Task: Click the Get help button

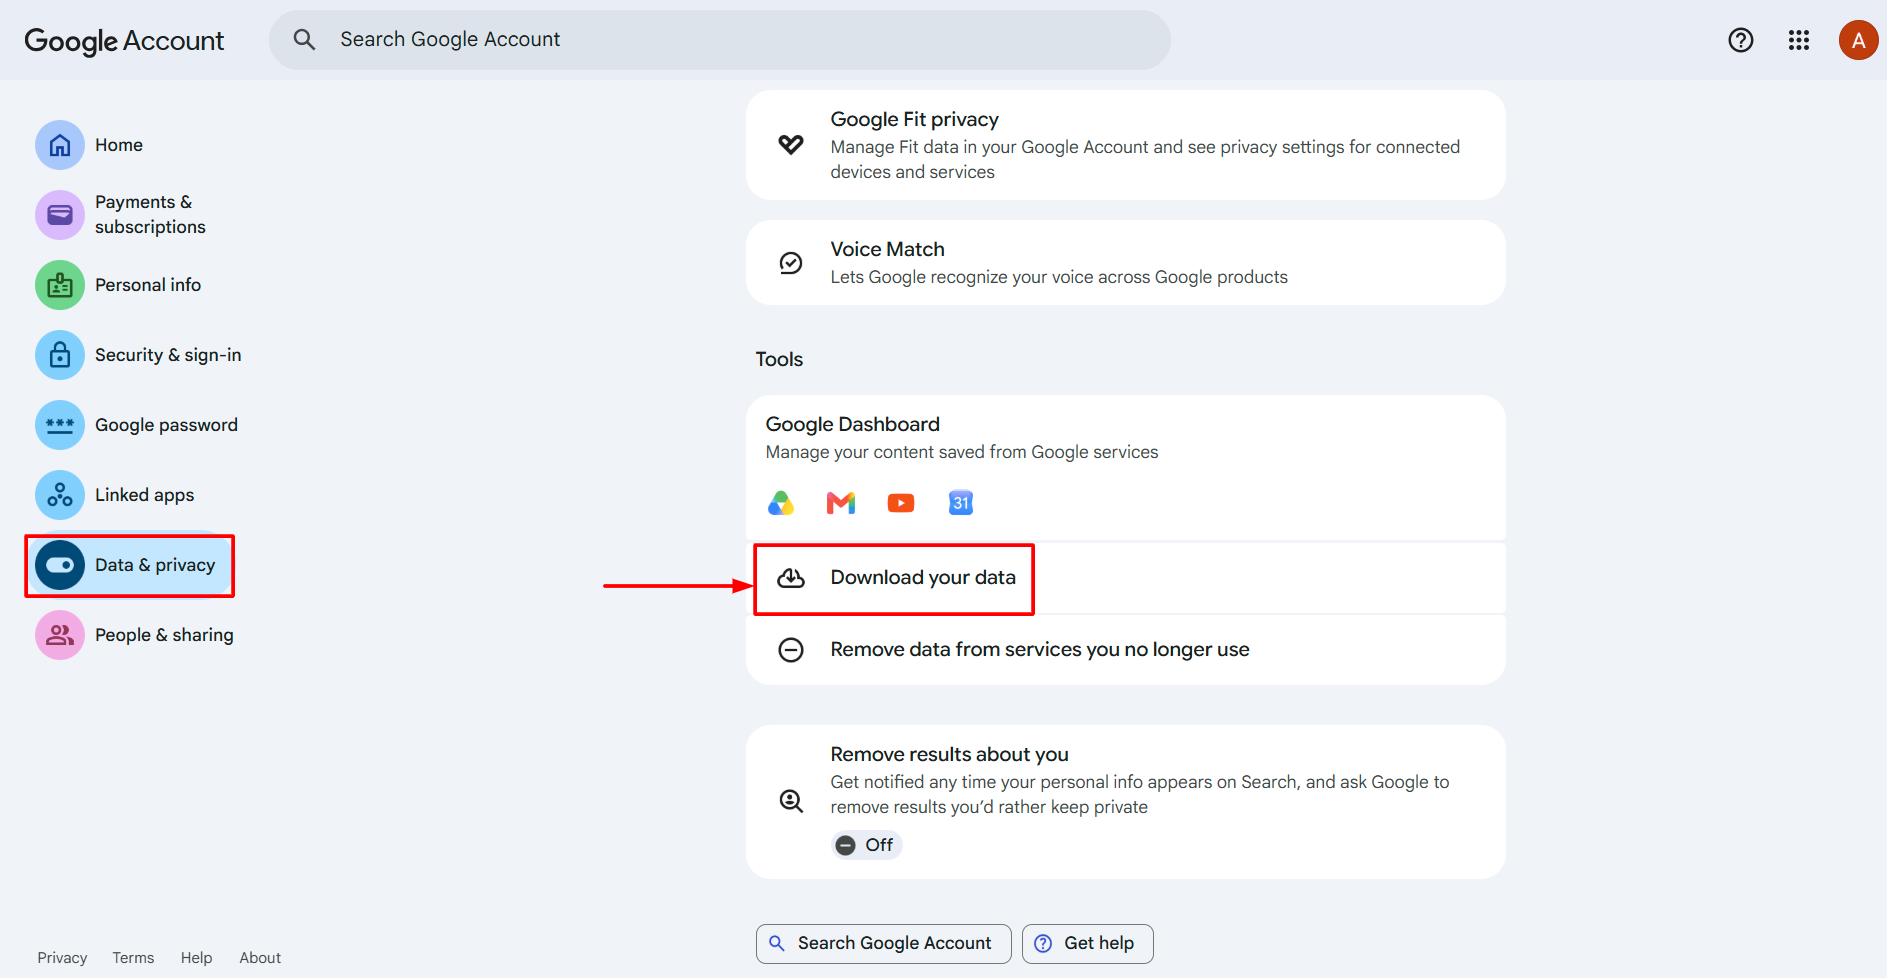Action: (x=1087, y=944)
